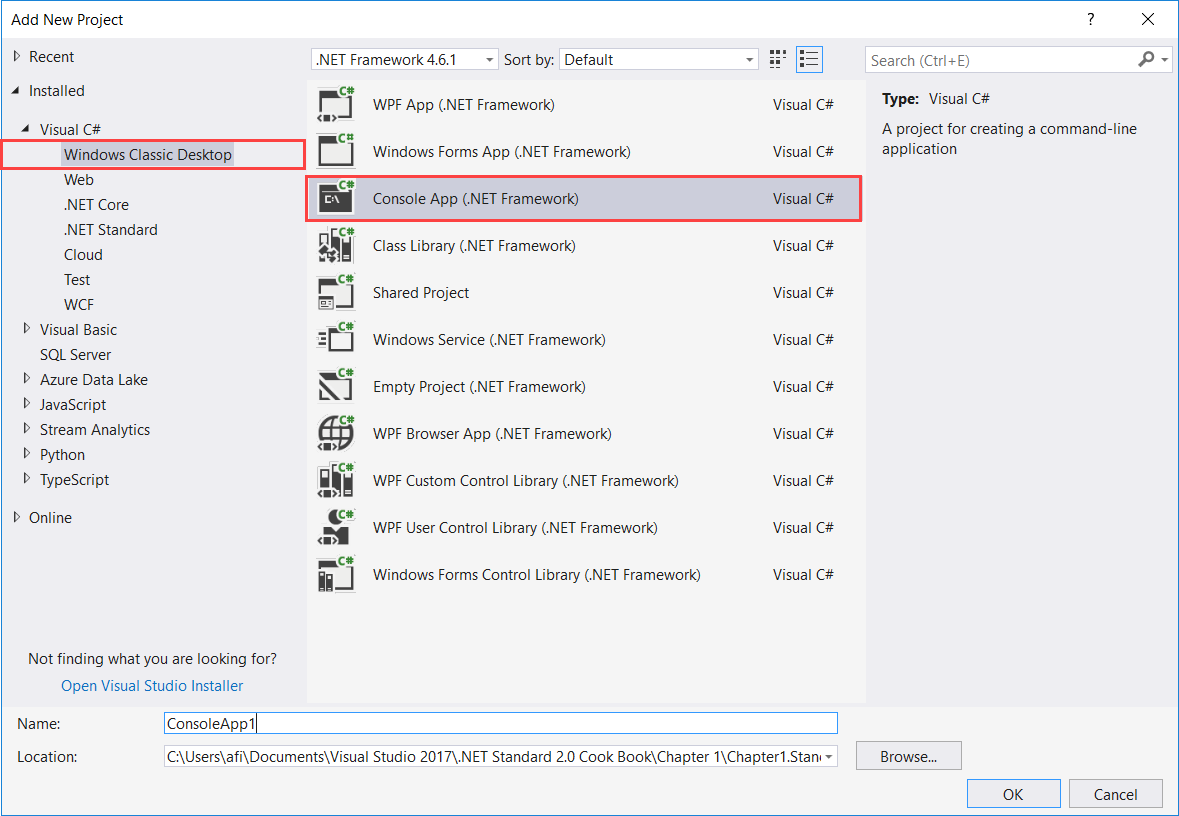Click the WPF Browser App globe icon

(x=335, y=433)
